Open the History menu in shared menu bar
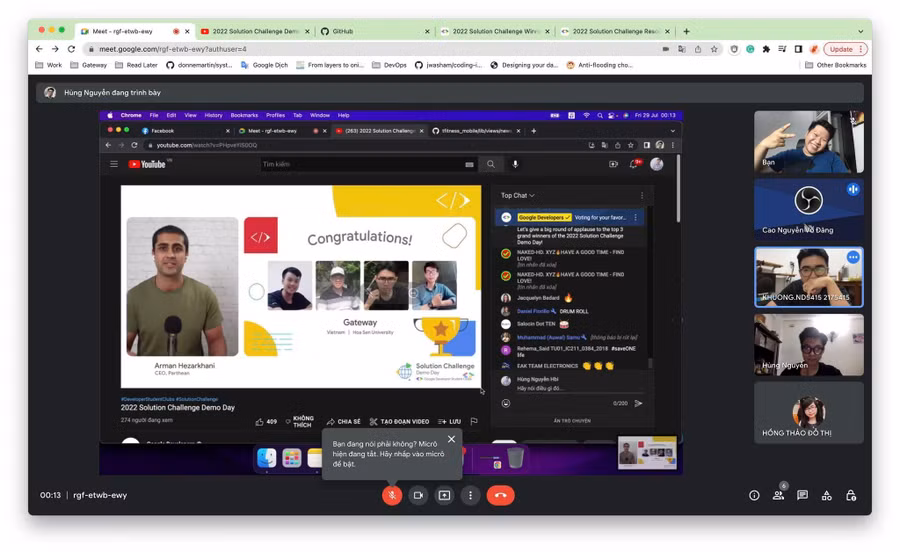900x552 pixels. tap(213, 115)
